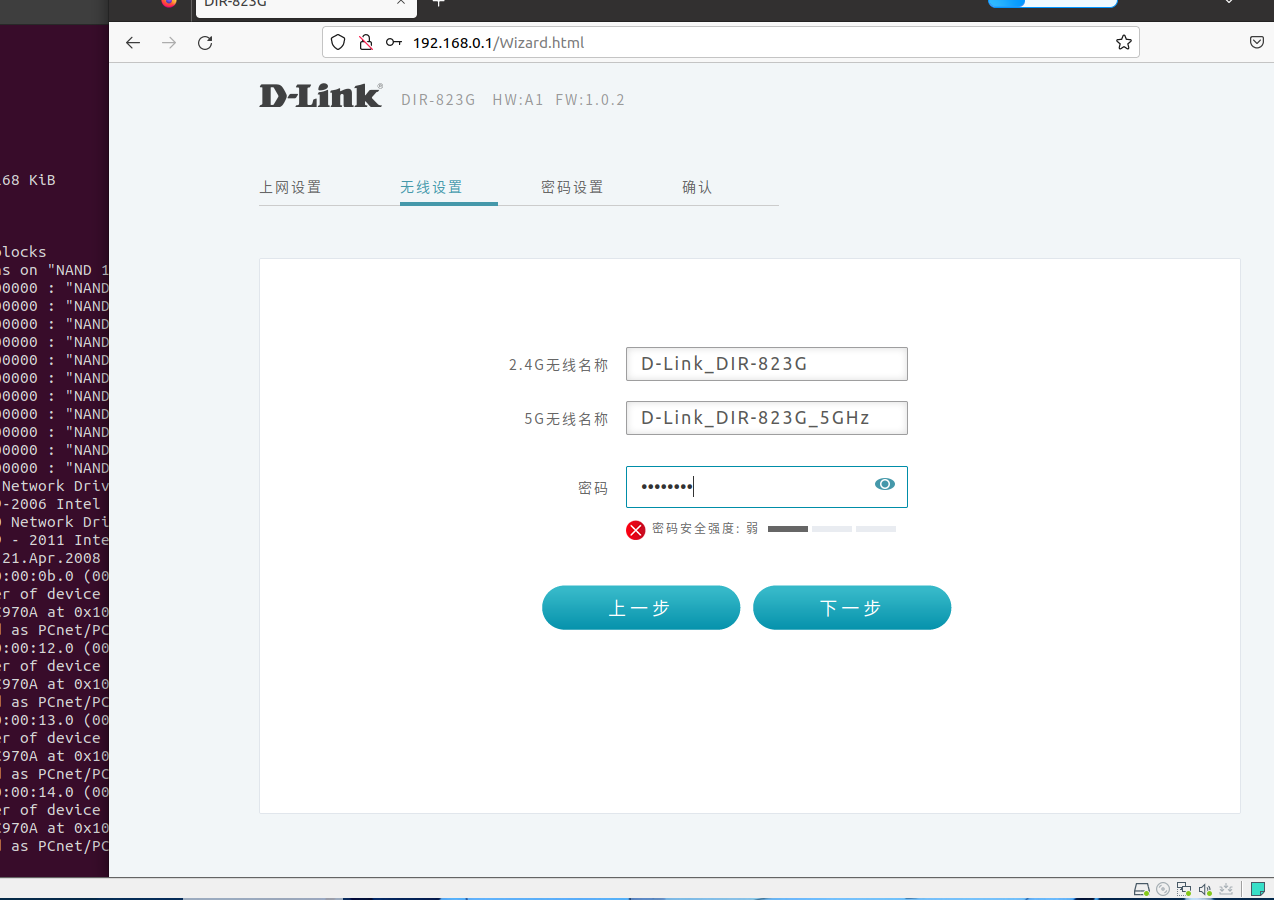1274x900 pixels.
Task: Open the saved logins key icon
Action: point(394,43)
